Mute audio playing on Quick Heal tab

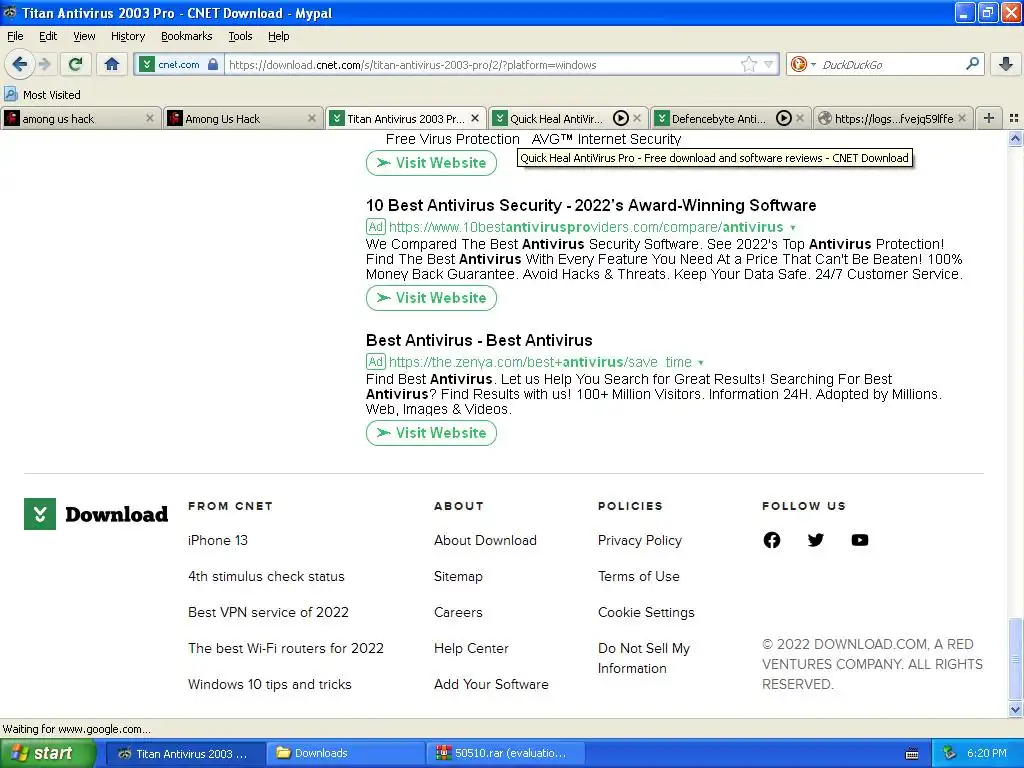click(x=620, y=118)
